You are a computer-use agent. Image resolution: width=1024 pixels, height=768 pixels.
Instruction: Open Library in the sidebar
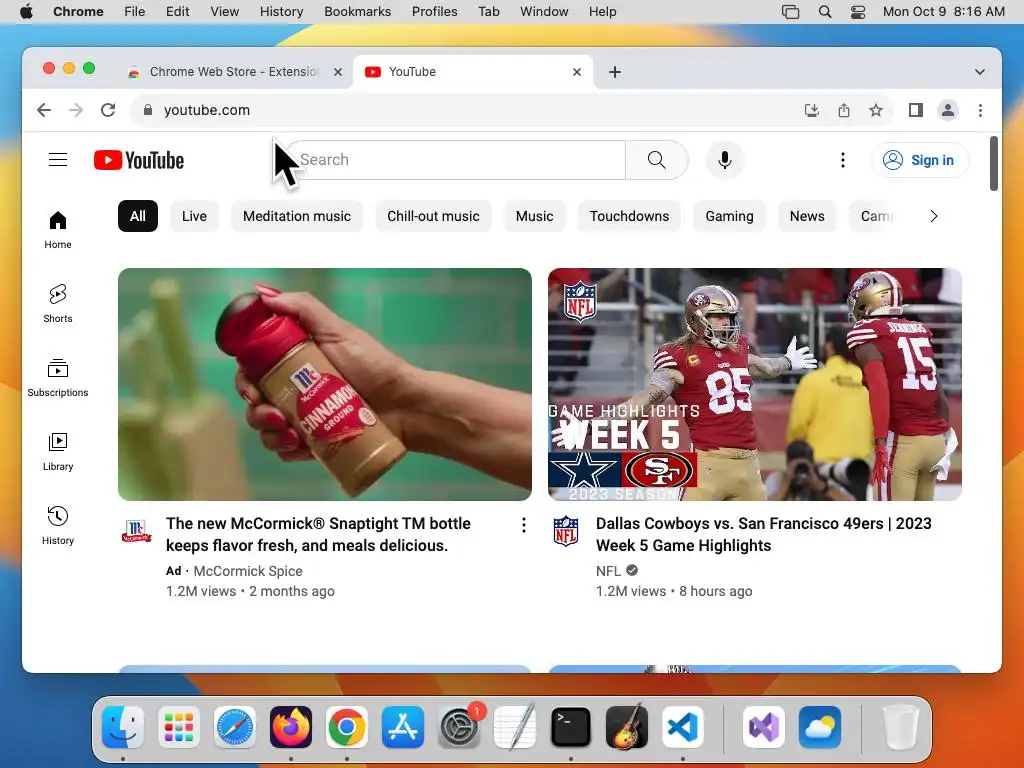tap(58, 452)
